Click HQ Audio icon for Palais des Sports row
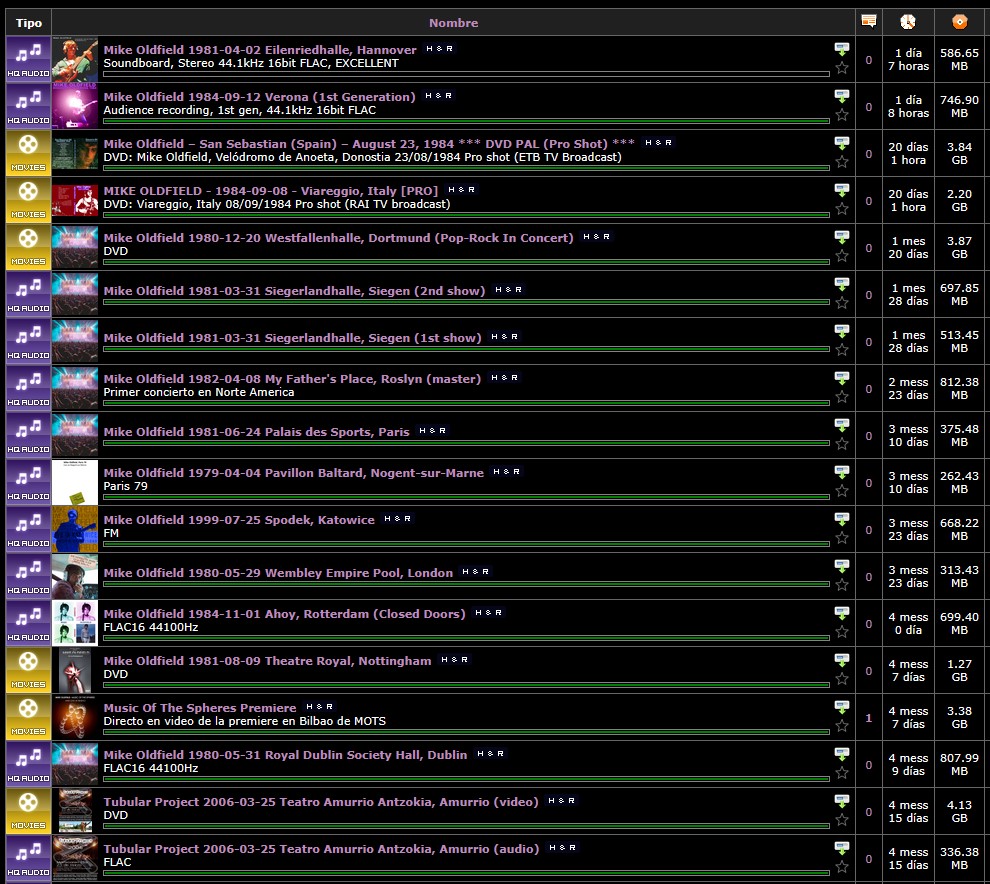Image resolution: width=990 pixels, height=884 pixels. point(28,436)
